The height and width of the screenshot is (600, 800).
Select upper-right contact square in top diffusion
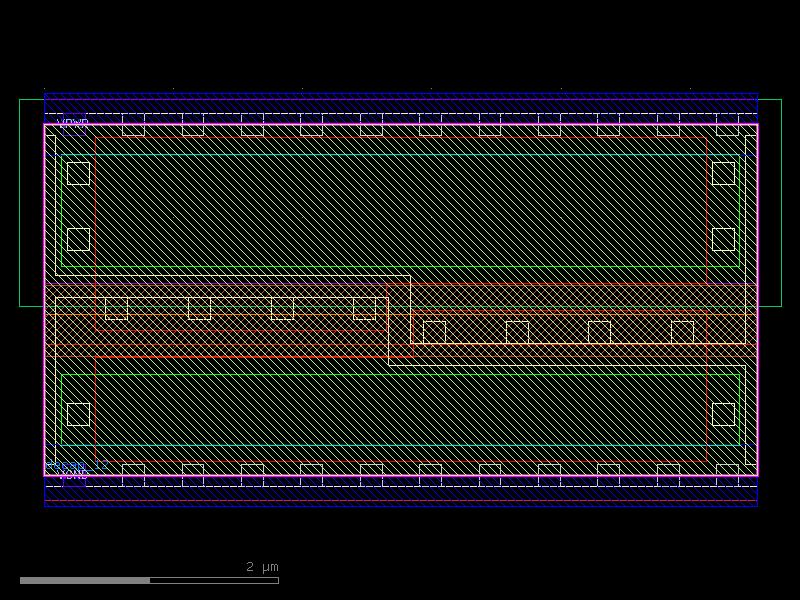(x=723, y=174)
